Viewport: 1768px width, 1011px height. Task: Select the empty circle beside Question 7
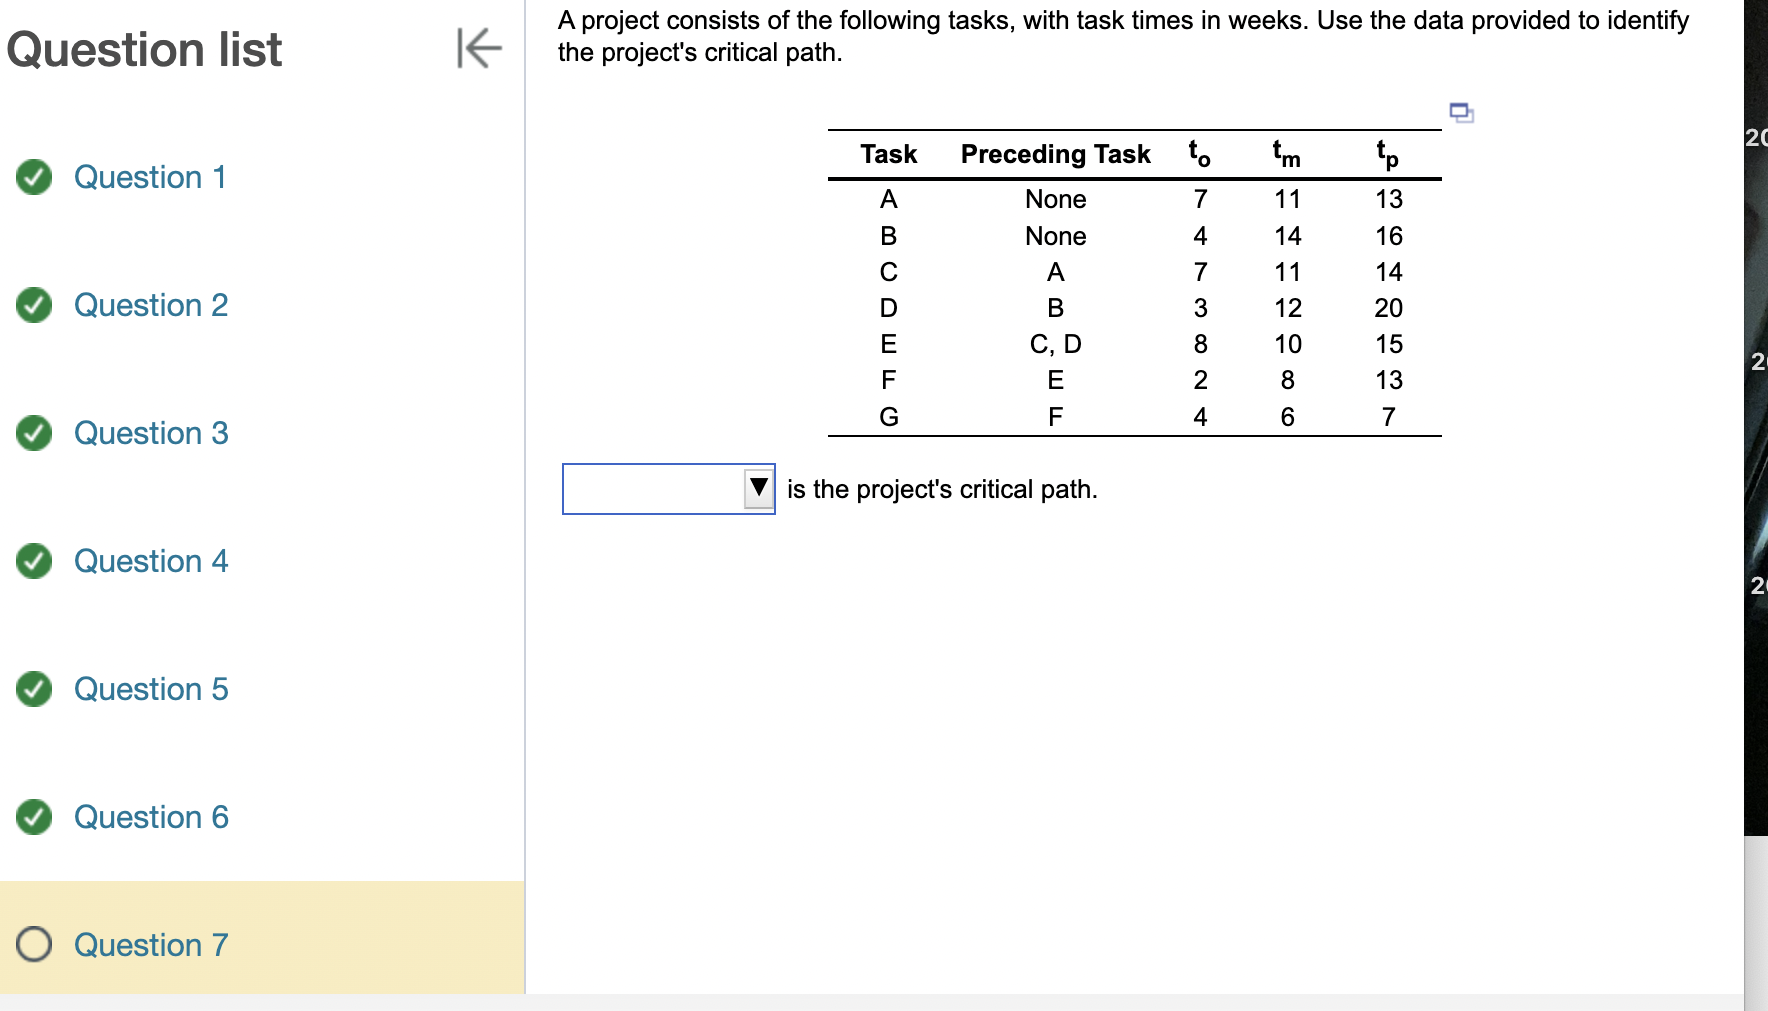33,944
